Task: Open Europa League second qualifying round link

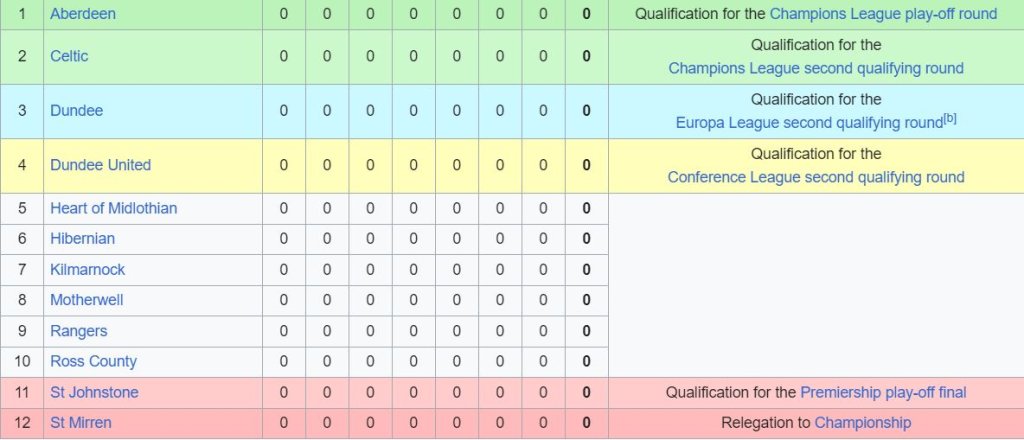Action: click(807, 123)
